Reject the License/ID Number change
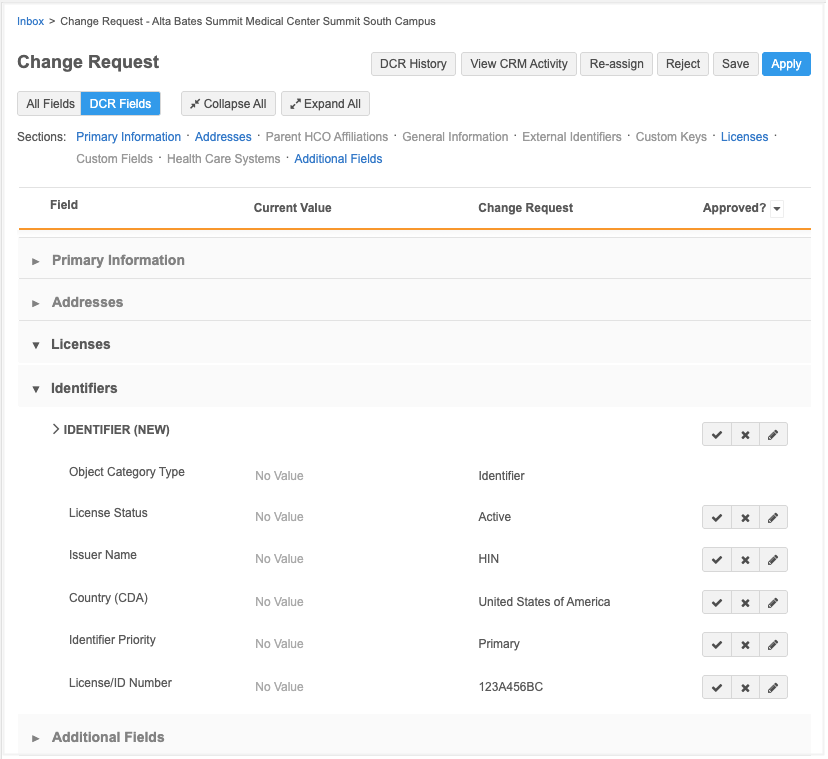This screenshot has height=759, width=828. pyautogui.click(x=745, y=688)
